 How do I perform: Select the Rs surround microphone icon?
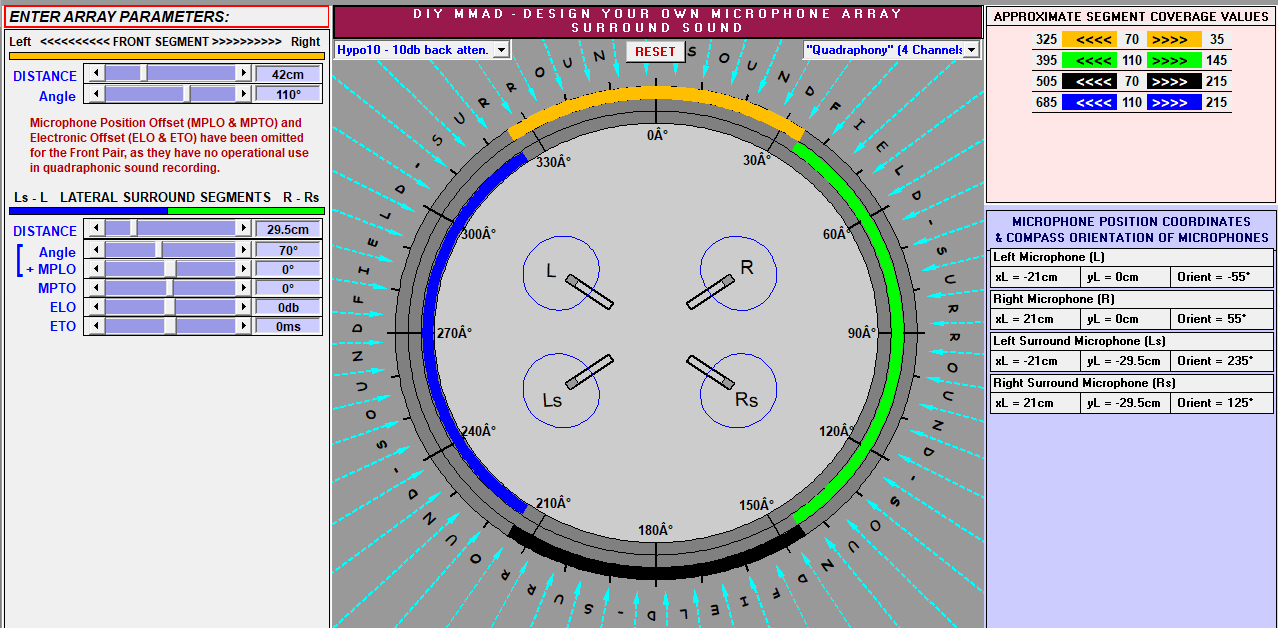pyautogui.click(x=711, y=371)
